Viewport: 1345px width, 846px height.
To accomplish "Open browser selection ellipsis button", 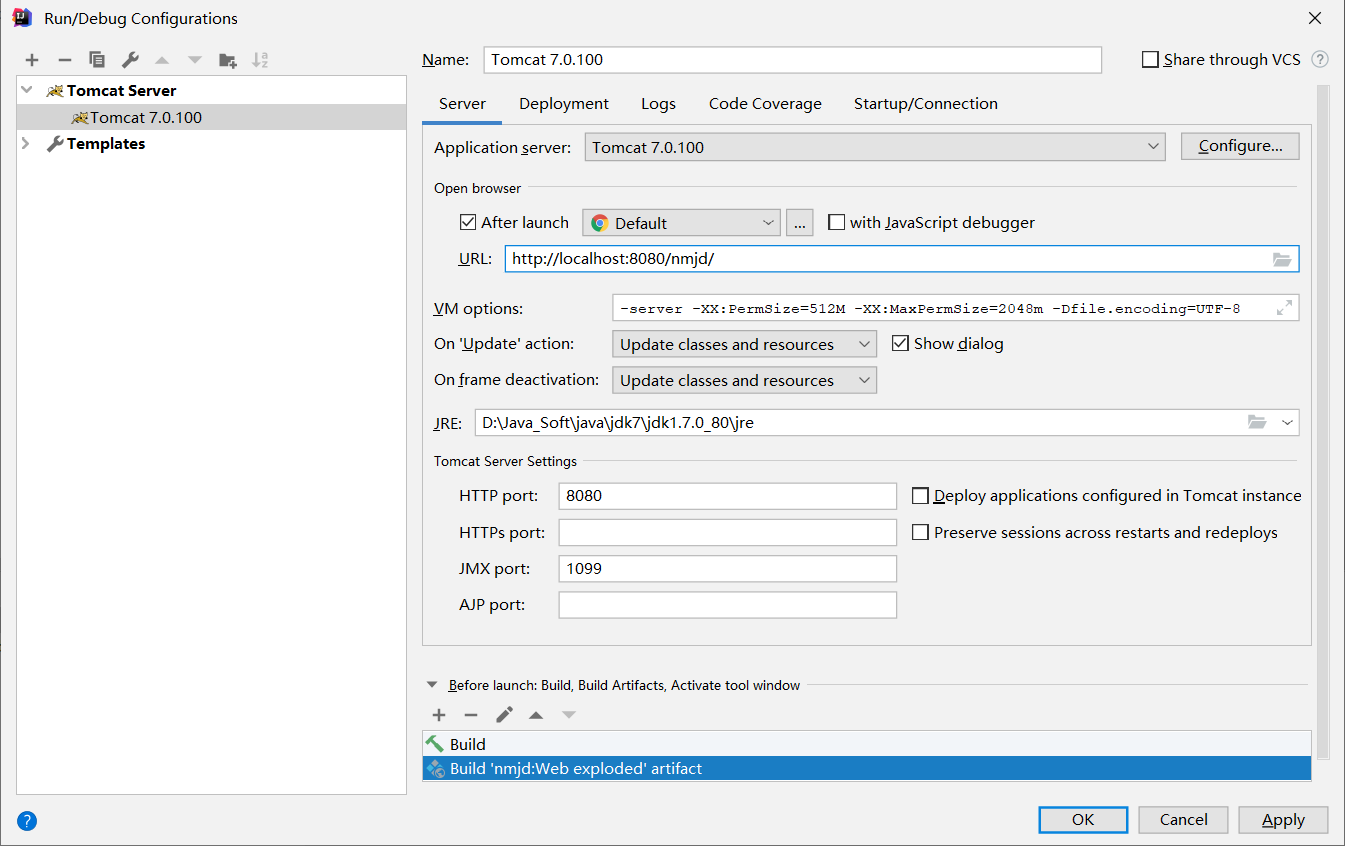I will click(x=799, y=222).
